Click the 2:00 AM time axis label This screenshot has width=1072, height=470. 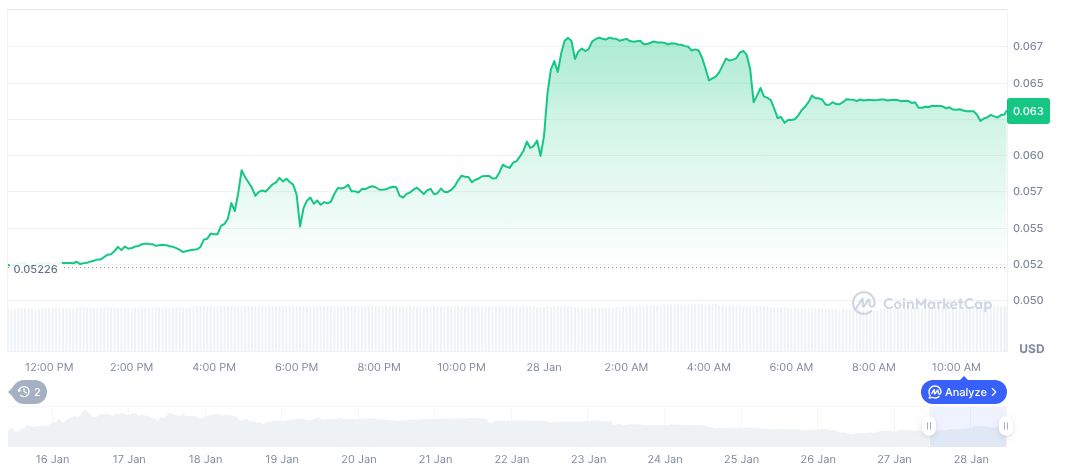pyautogui.click(x=626, y=367)
